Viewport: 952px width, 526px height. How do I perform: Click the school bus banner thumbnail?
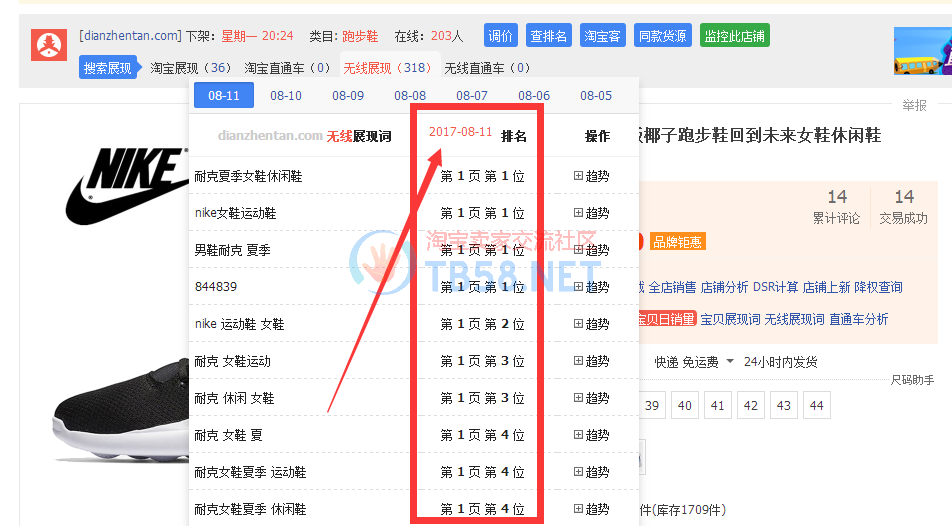923,51
